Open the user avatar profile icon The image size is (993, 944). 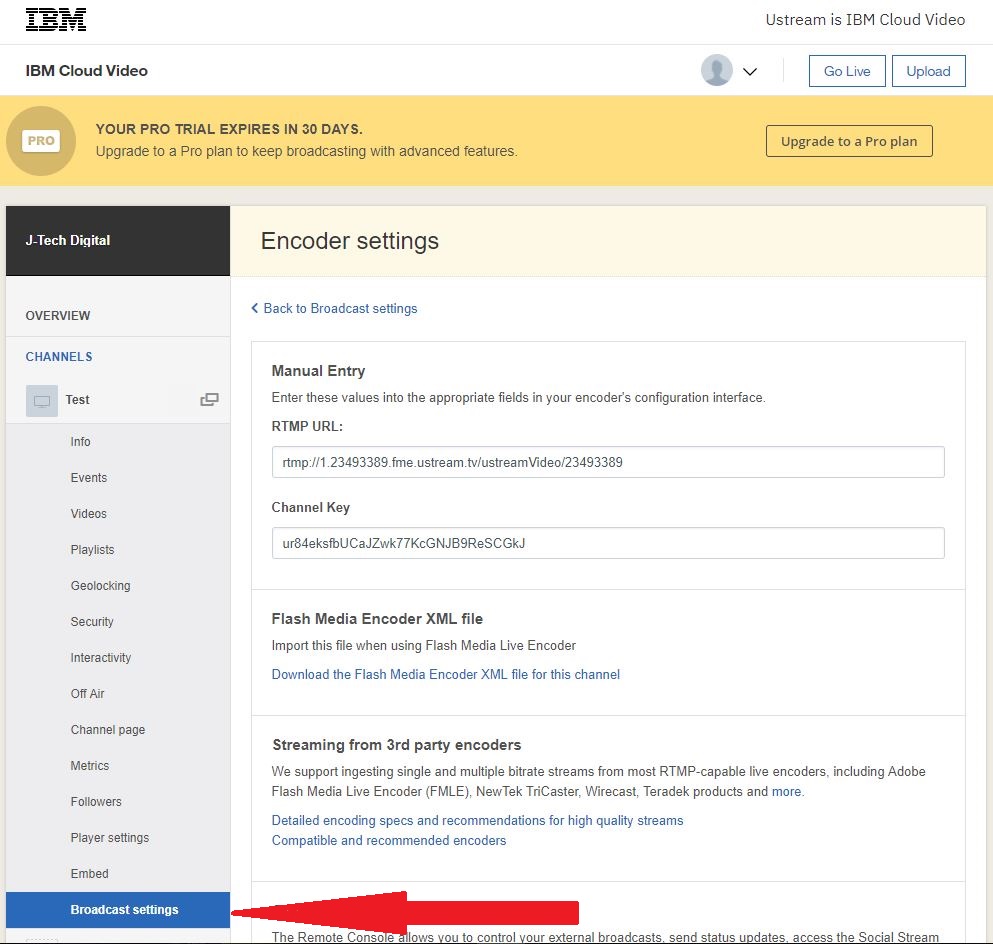click(x=716, y=70)
